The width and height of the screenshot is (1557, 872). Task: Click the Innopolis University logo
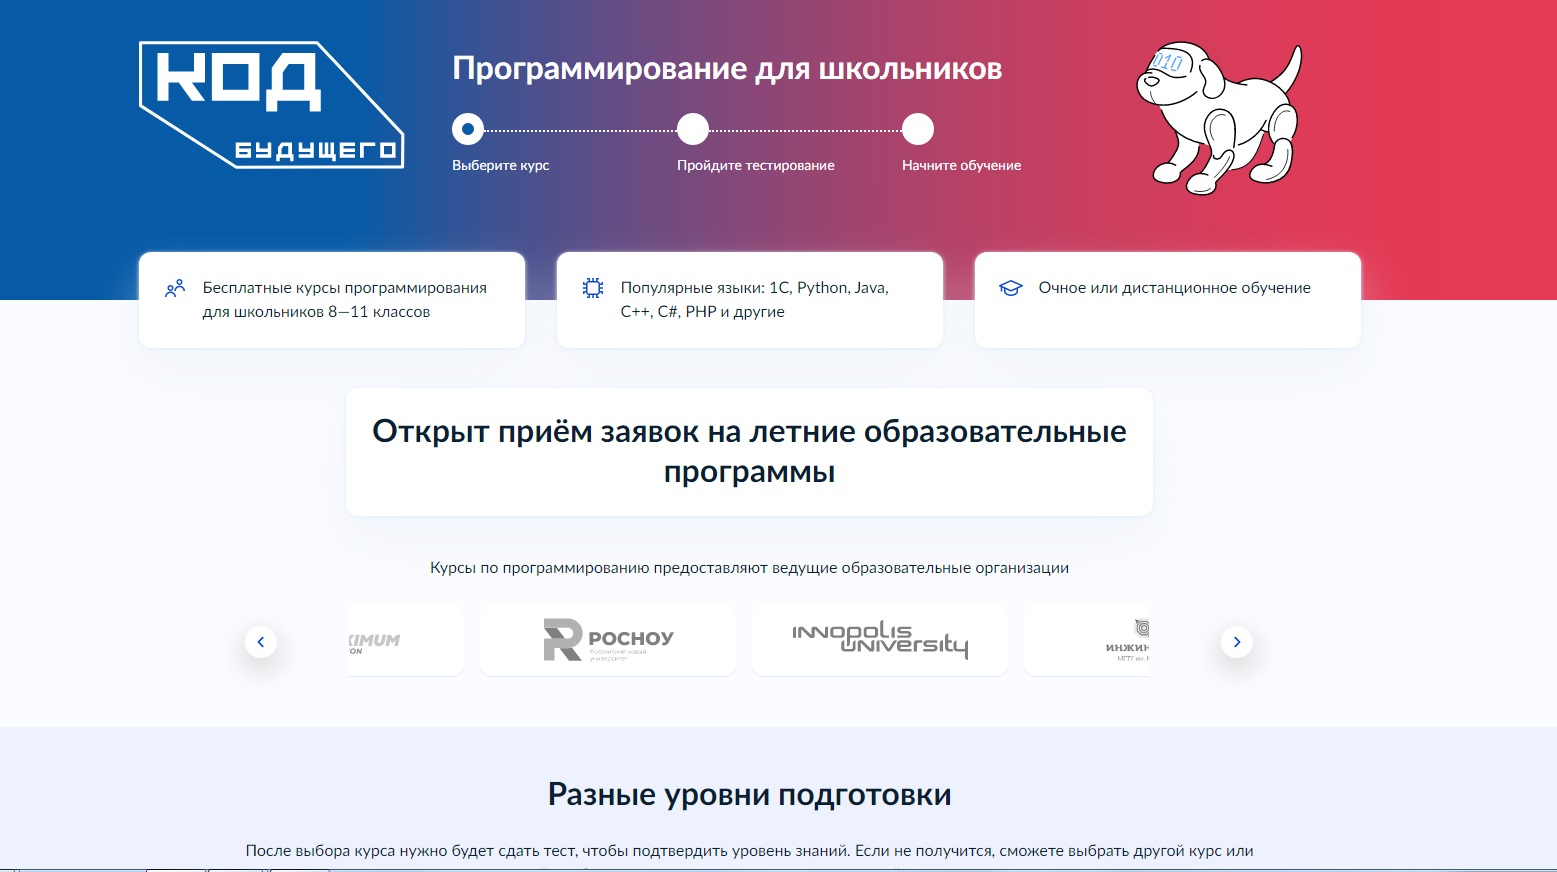pyautogui.click(x=879, y=639)
